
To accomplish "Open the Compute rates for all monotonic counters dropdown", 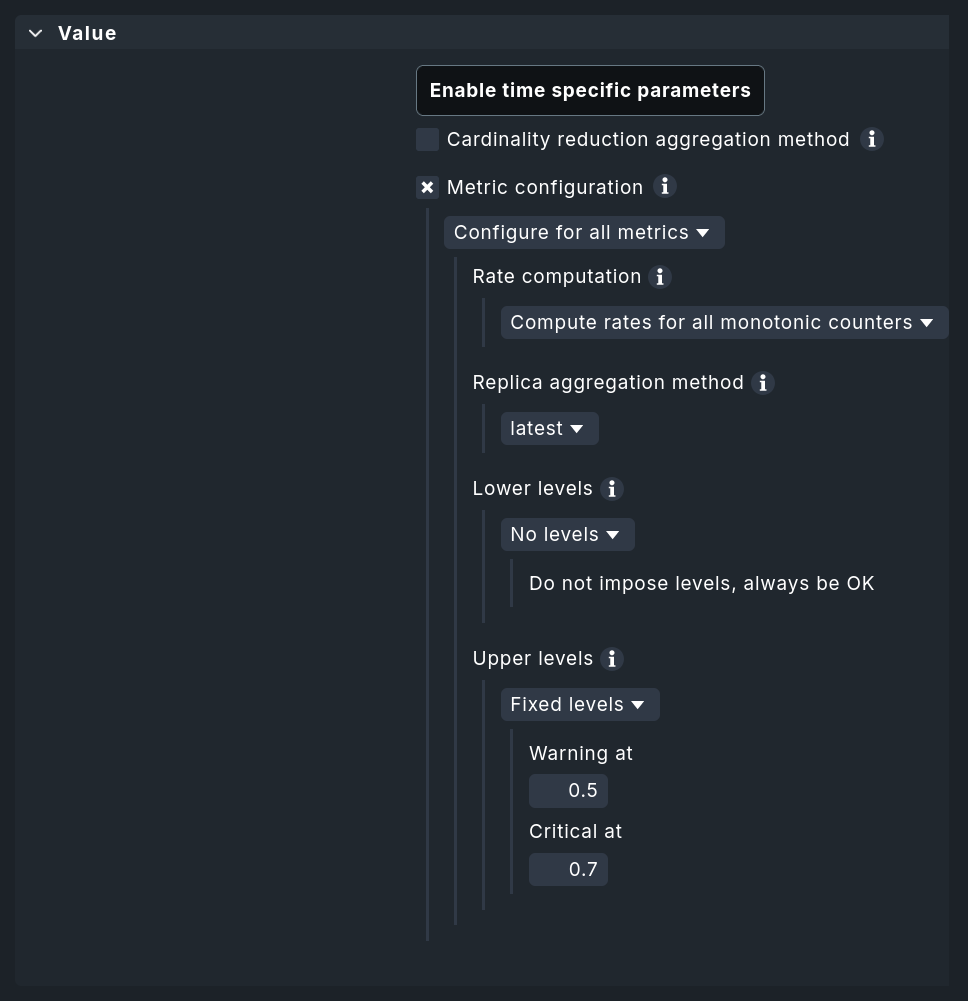I will [x=723, y=322].
